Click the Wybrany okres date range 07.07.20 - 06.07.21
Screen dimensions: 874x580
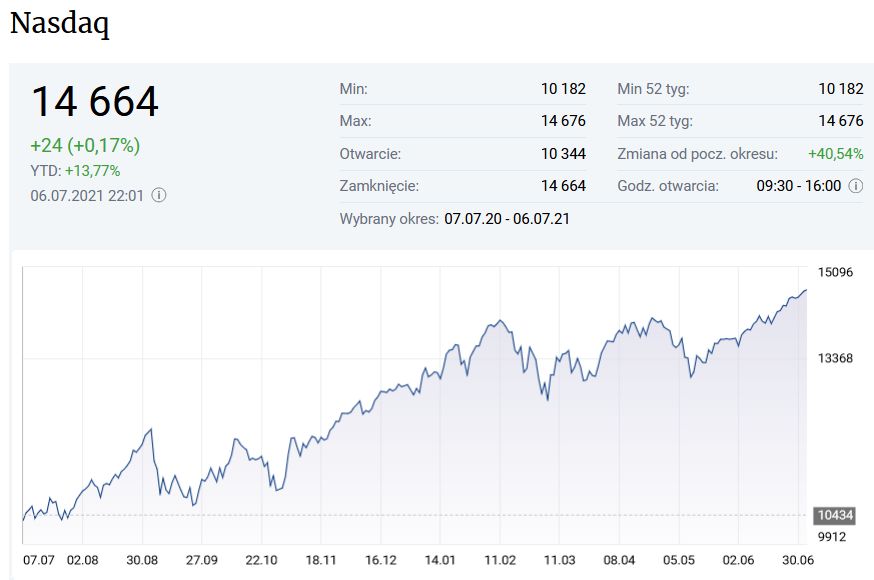point(507,218)
